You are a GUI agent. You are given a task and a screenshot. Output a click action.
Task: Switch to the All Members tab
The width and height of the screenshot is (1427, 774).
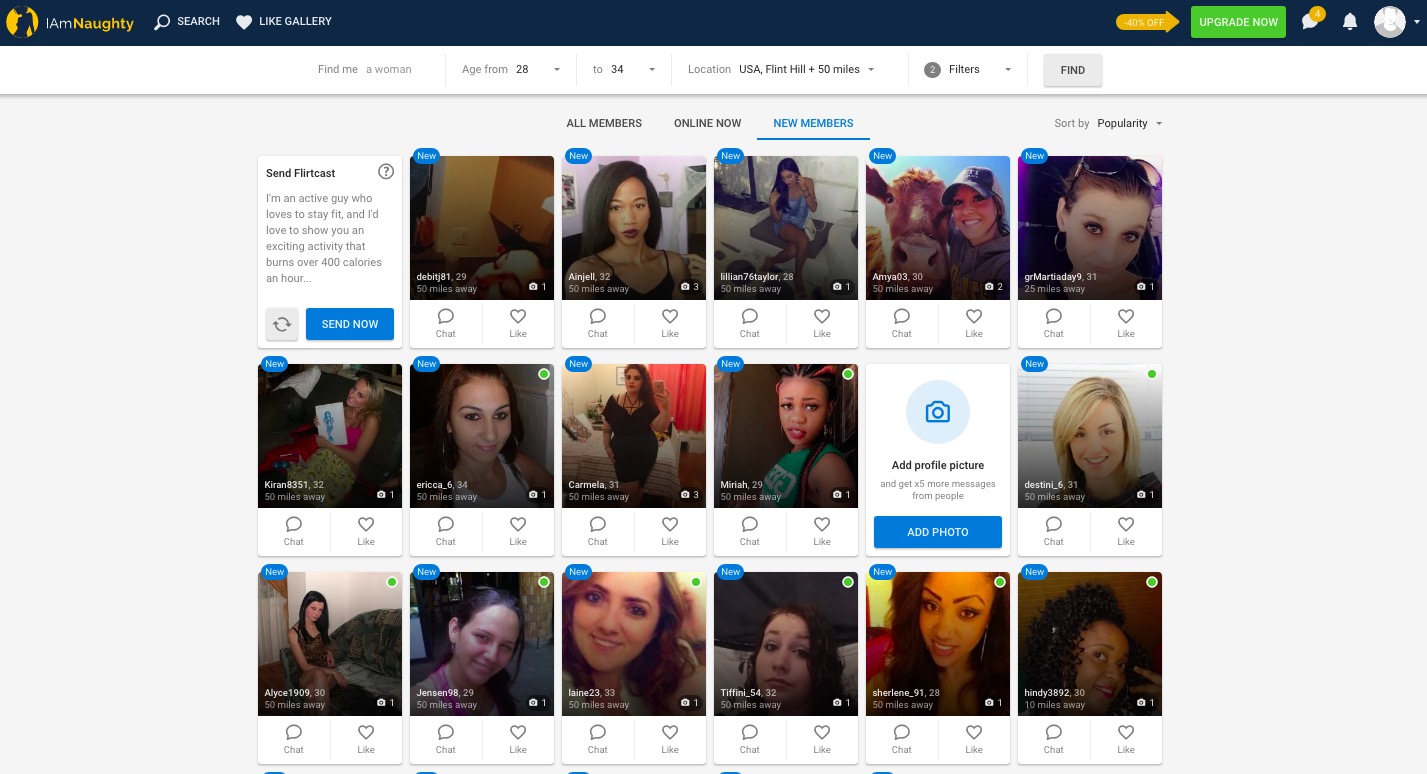tap(604, 123)
